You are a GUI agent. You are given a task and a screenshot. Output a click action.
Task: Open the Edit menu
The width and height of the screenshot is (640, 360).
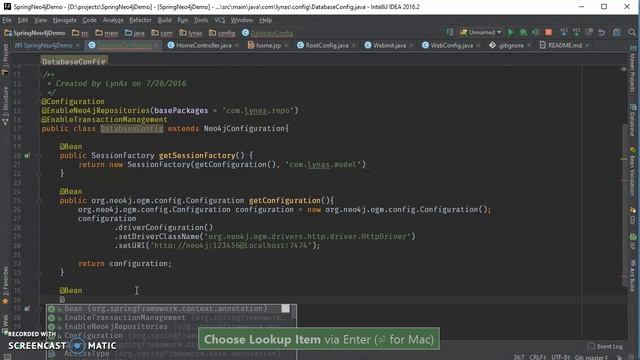pos(23,20)
